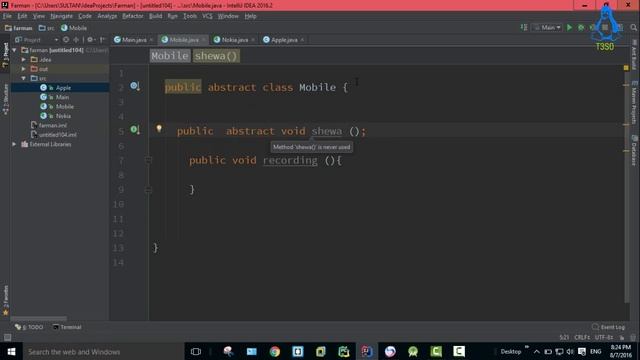
Task: Toggle the Structure side tool tab
Action: 5,99
